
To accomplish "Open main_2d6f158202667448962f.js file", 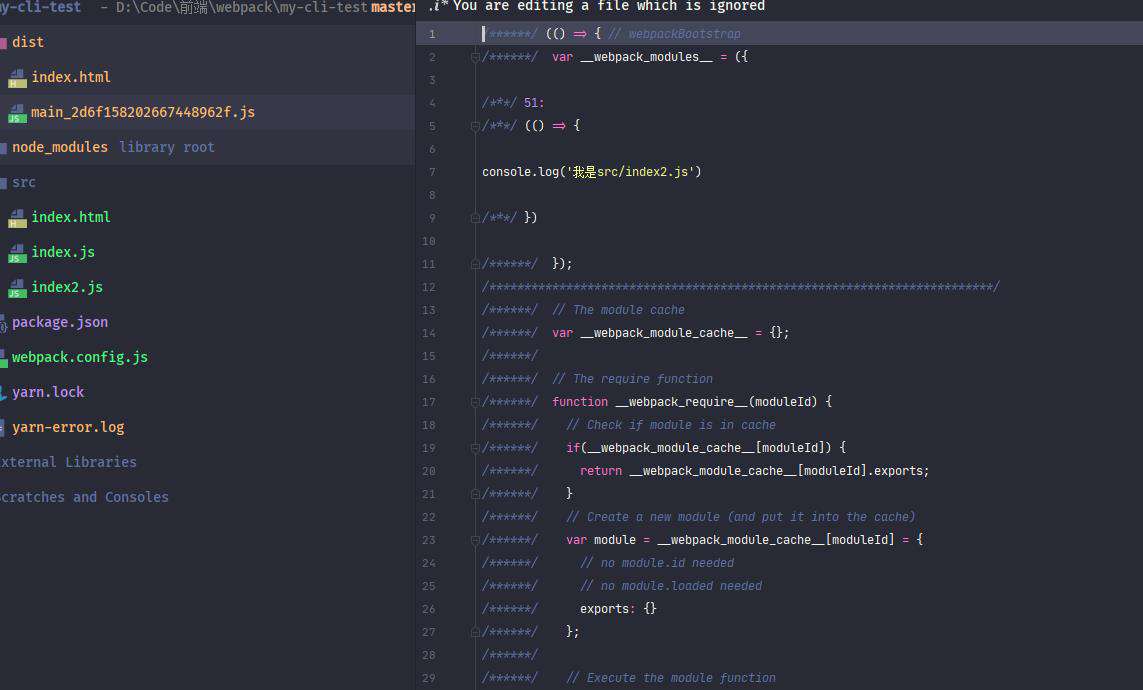I will 143,112.
